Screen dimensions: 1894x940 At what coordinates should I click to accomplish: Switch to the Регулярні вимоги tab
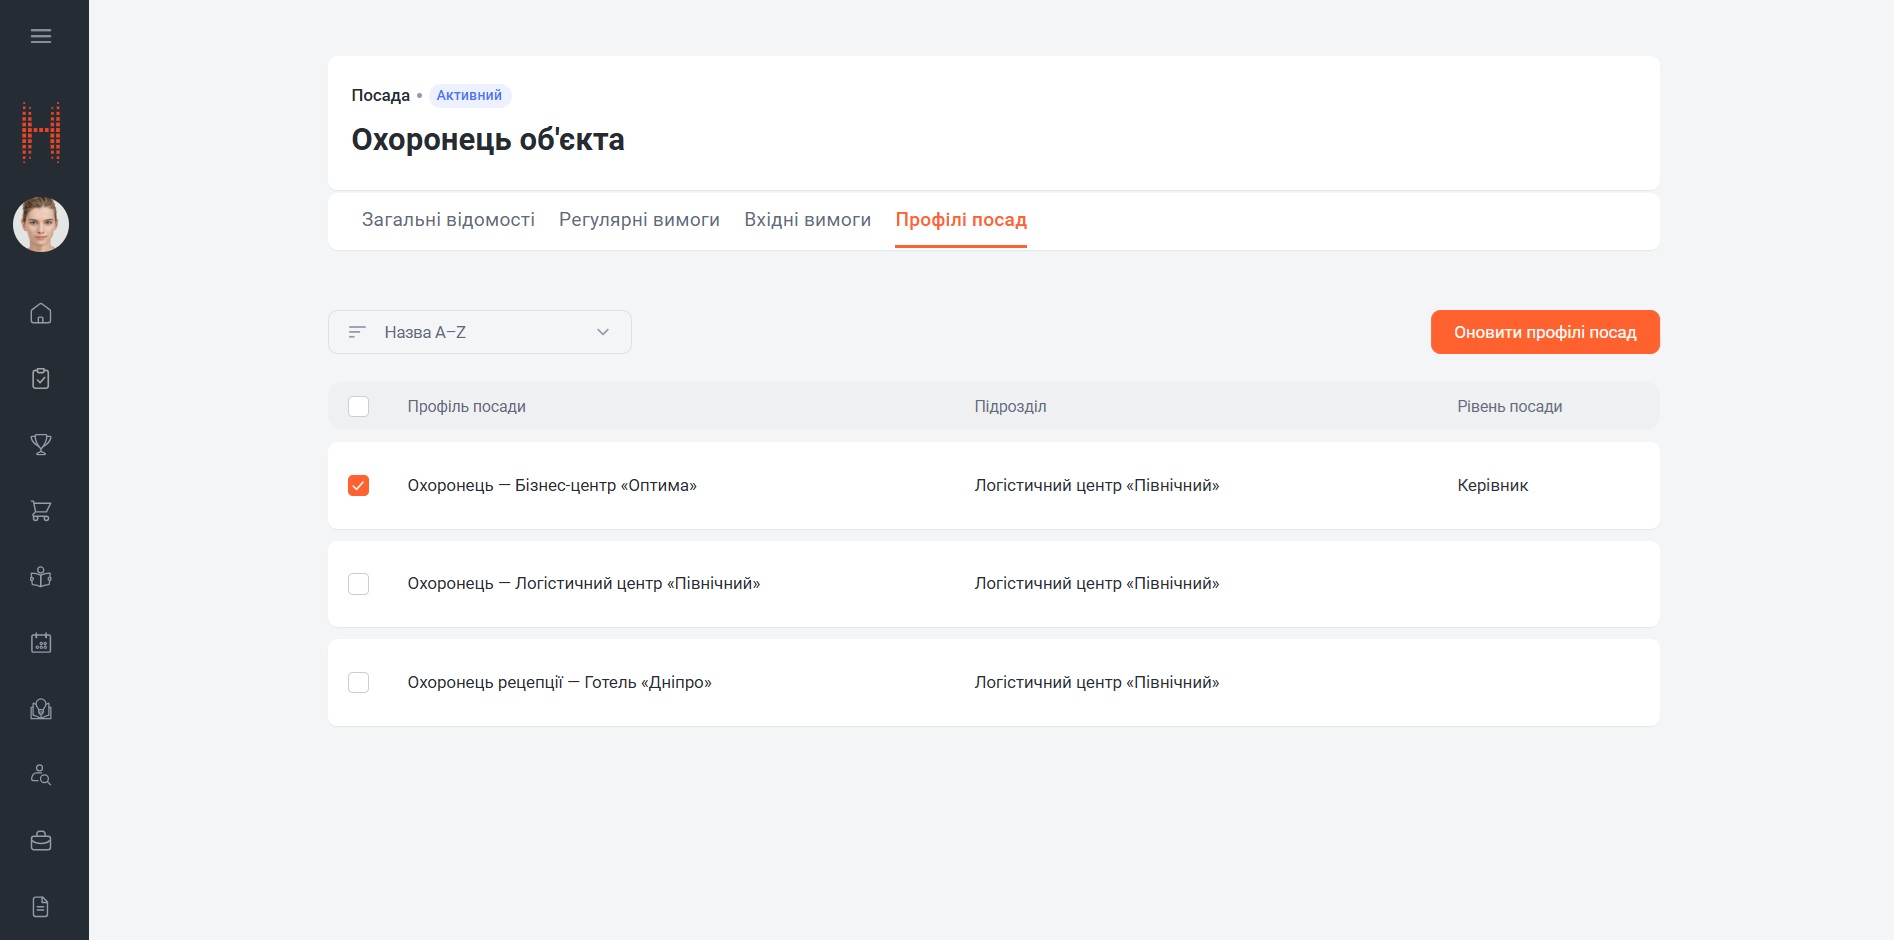pyautogui.click(x=639, y=220)
